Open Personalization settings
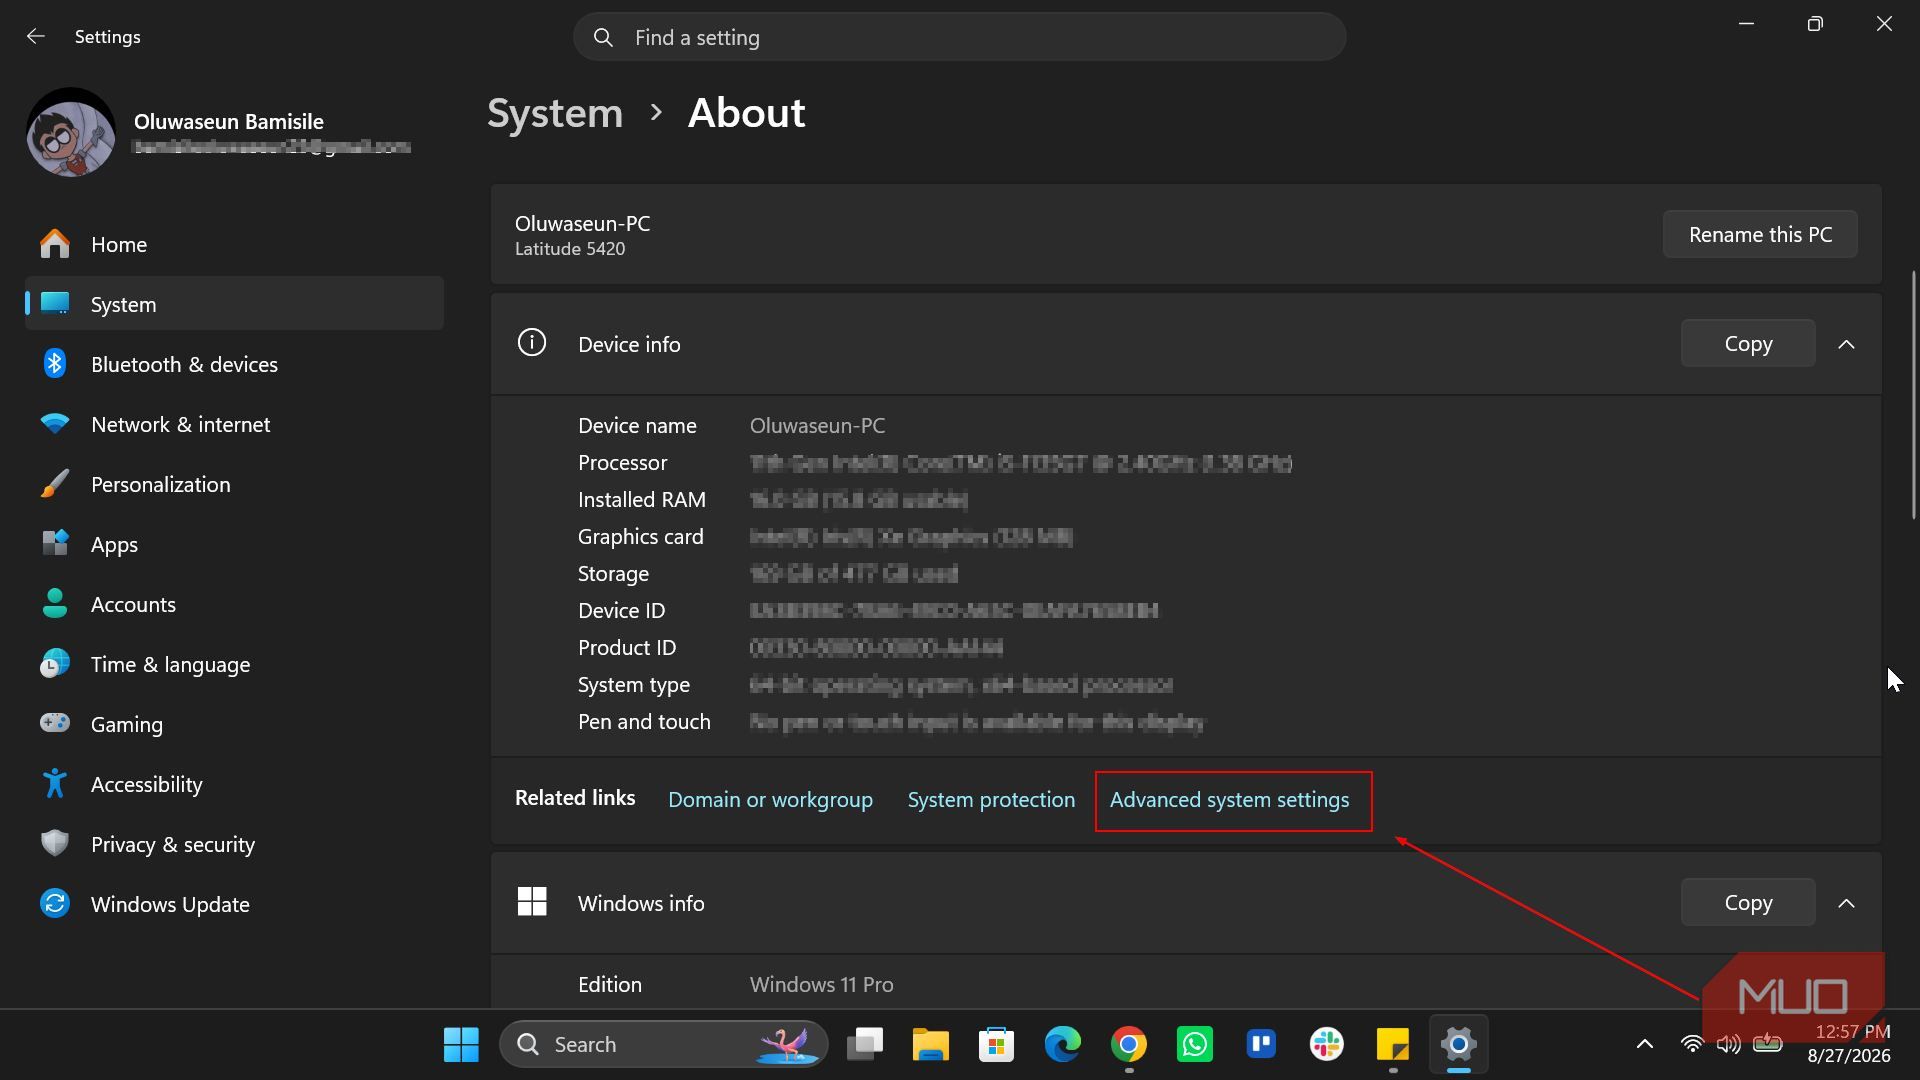 pyautogui.click(x=235, y=484)
